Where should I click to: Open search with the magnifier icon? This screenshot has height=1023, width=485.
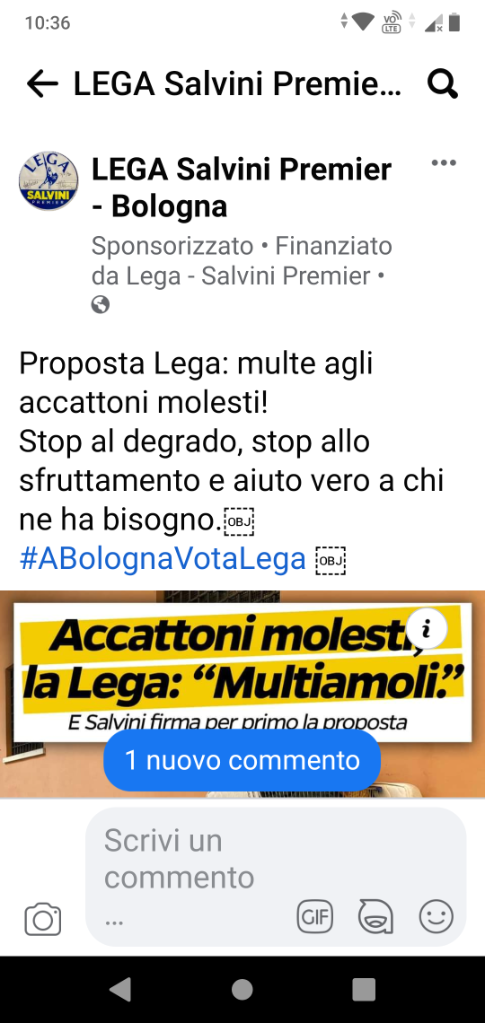pyautogui.click(x=443, y=84)
